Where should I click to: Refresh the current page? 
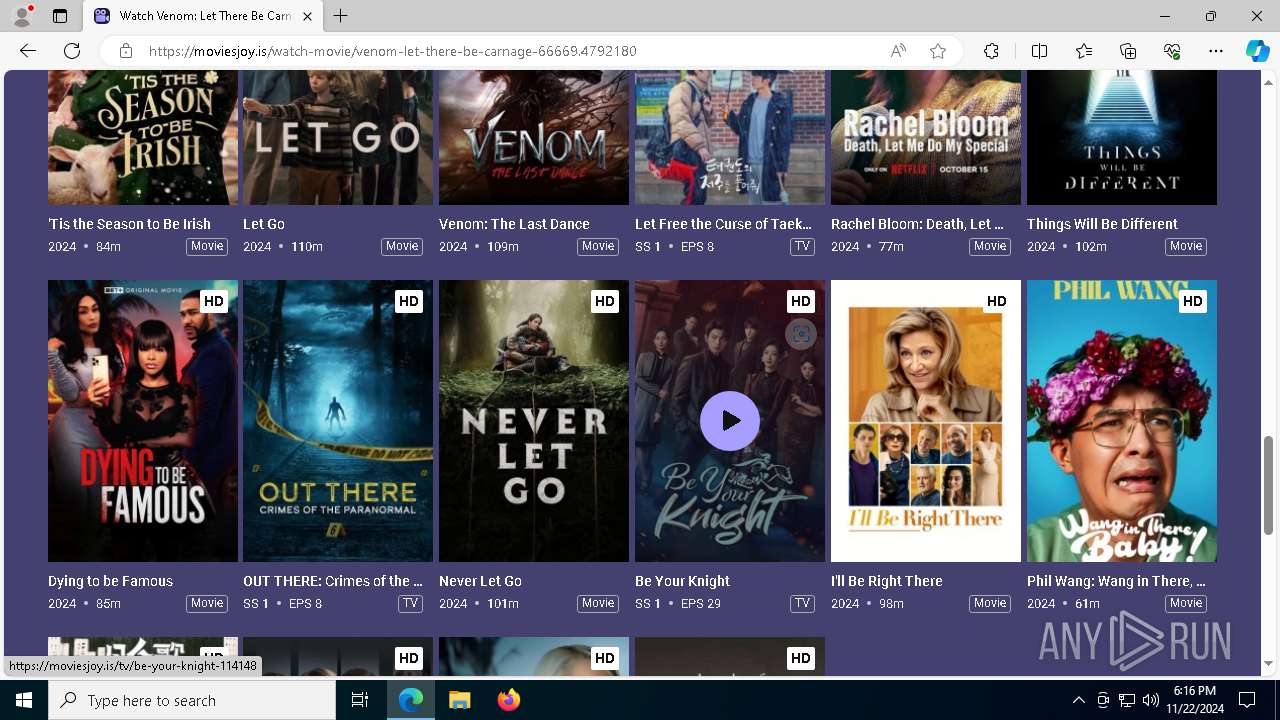(x=72, y=51)
